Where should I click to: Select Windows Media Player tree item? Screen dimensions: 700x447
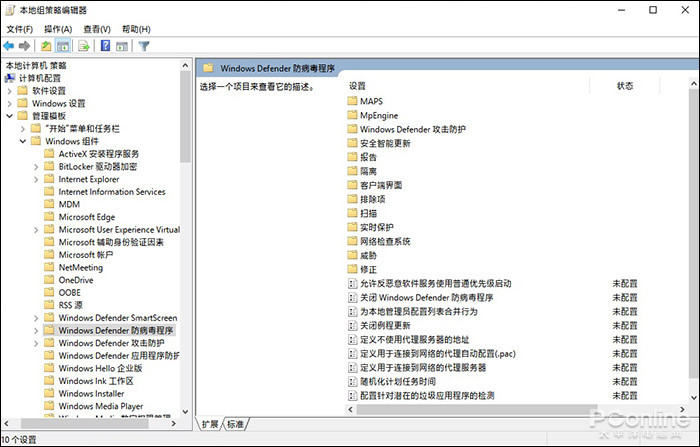tap(101, 406)
